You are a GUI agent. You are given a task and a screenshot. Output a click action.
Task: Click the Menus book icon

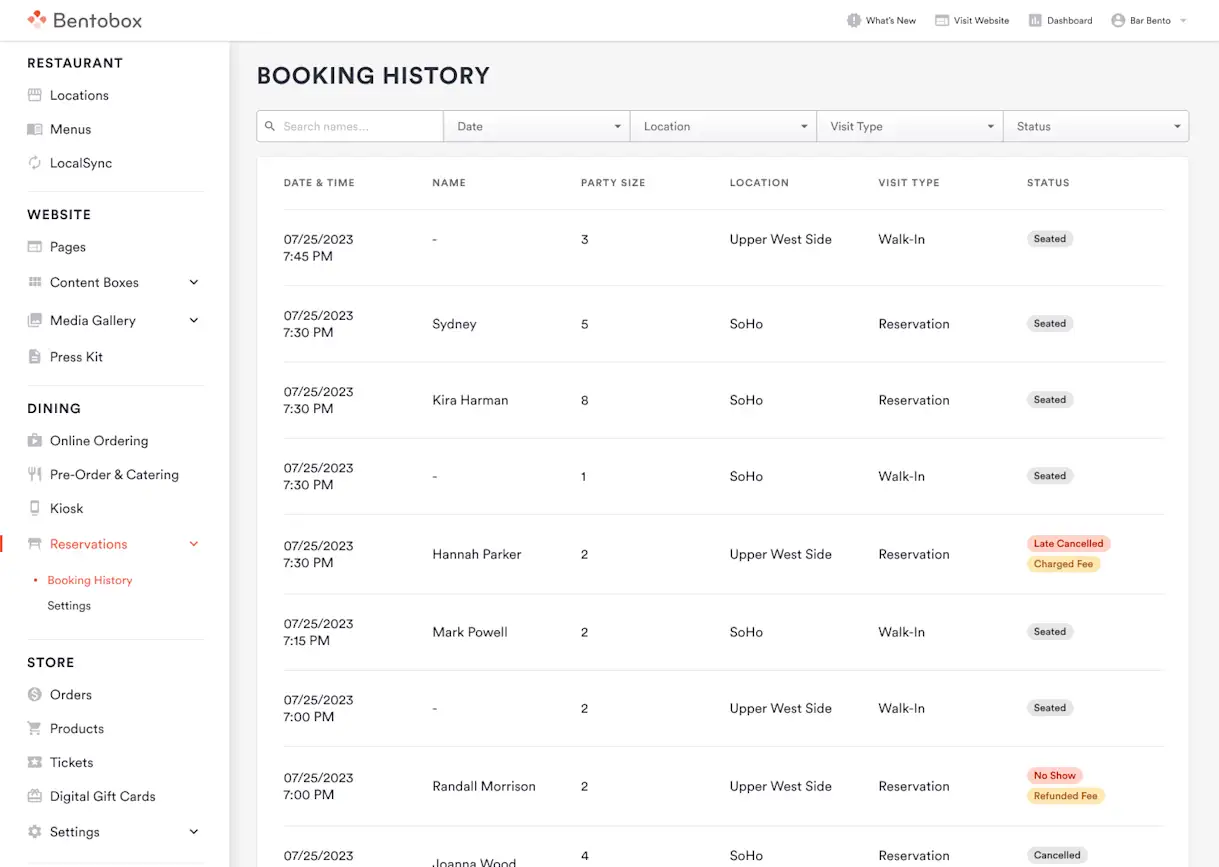point(35,129)
